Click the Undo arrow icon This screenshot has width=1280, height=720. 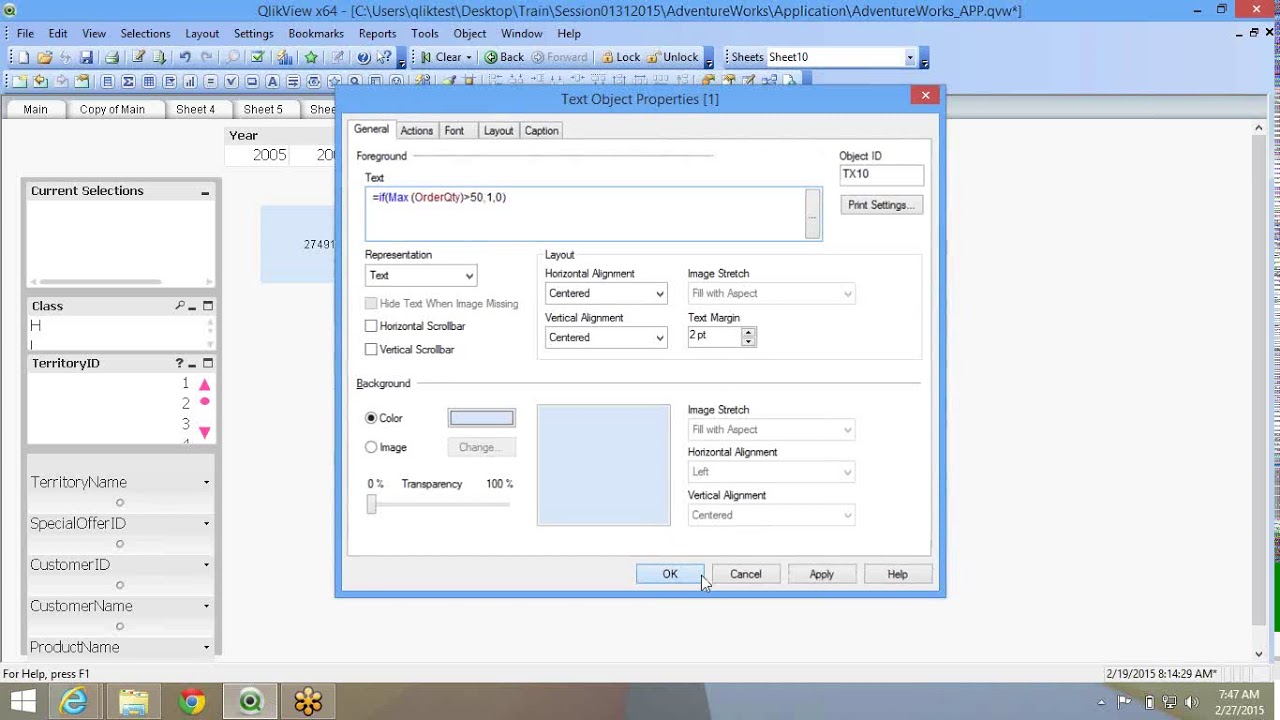tap(185, 57)
